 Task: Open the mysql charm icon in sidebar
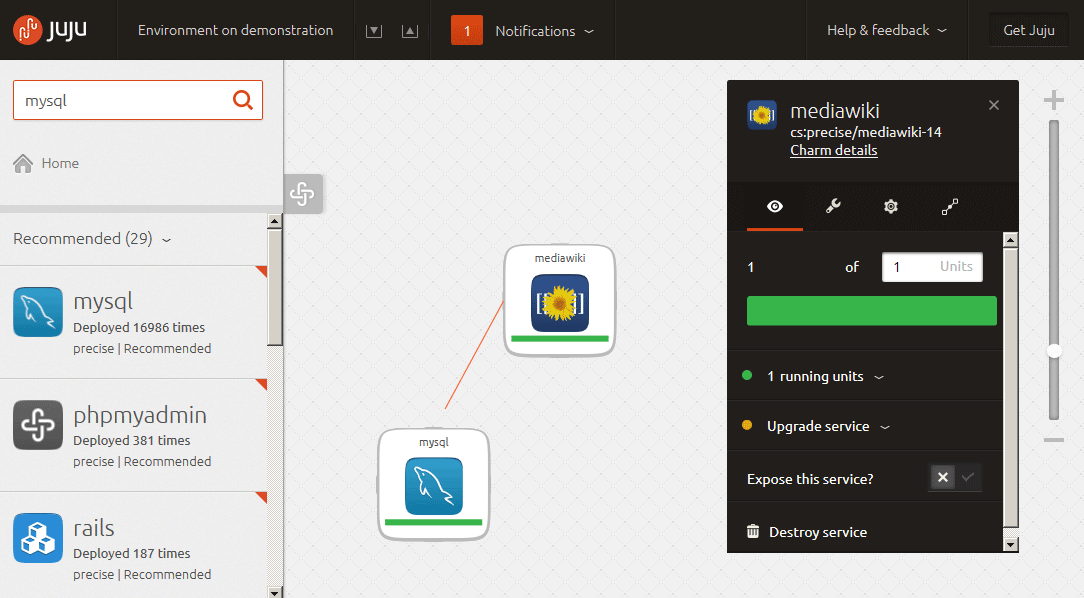point(38,312)
